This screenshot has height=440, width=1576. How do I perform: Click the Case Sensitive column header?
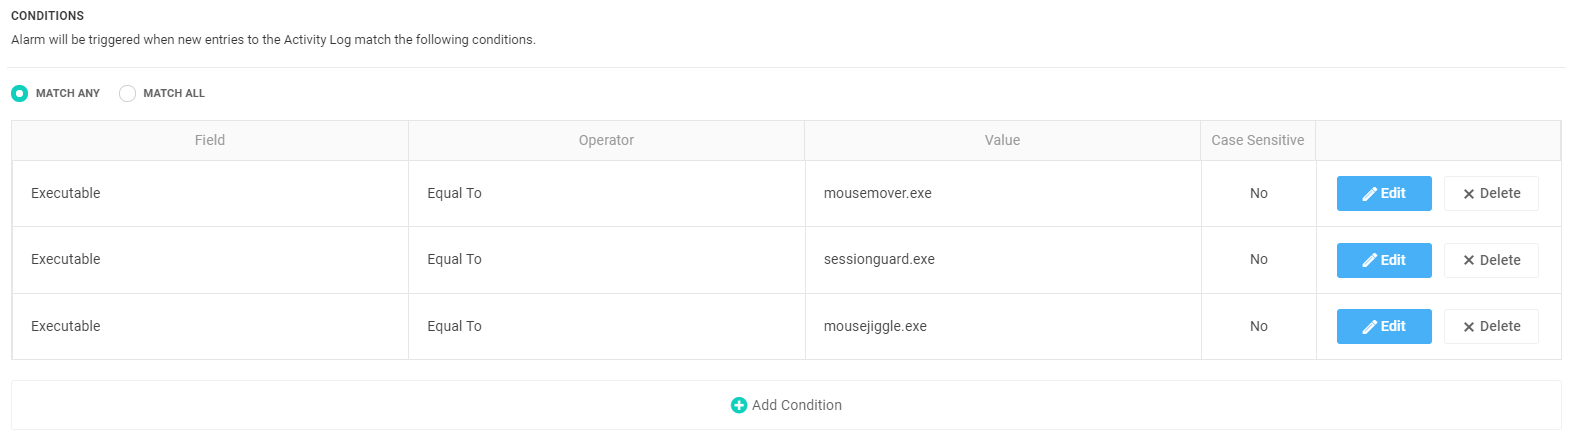click(1258, 140)
